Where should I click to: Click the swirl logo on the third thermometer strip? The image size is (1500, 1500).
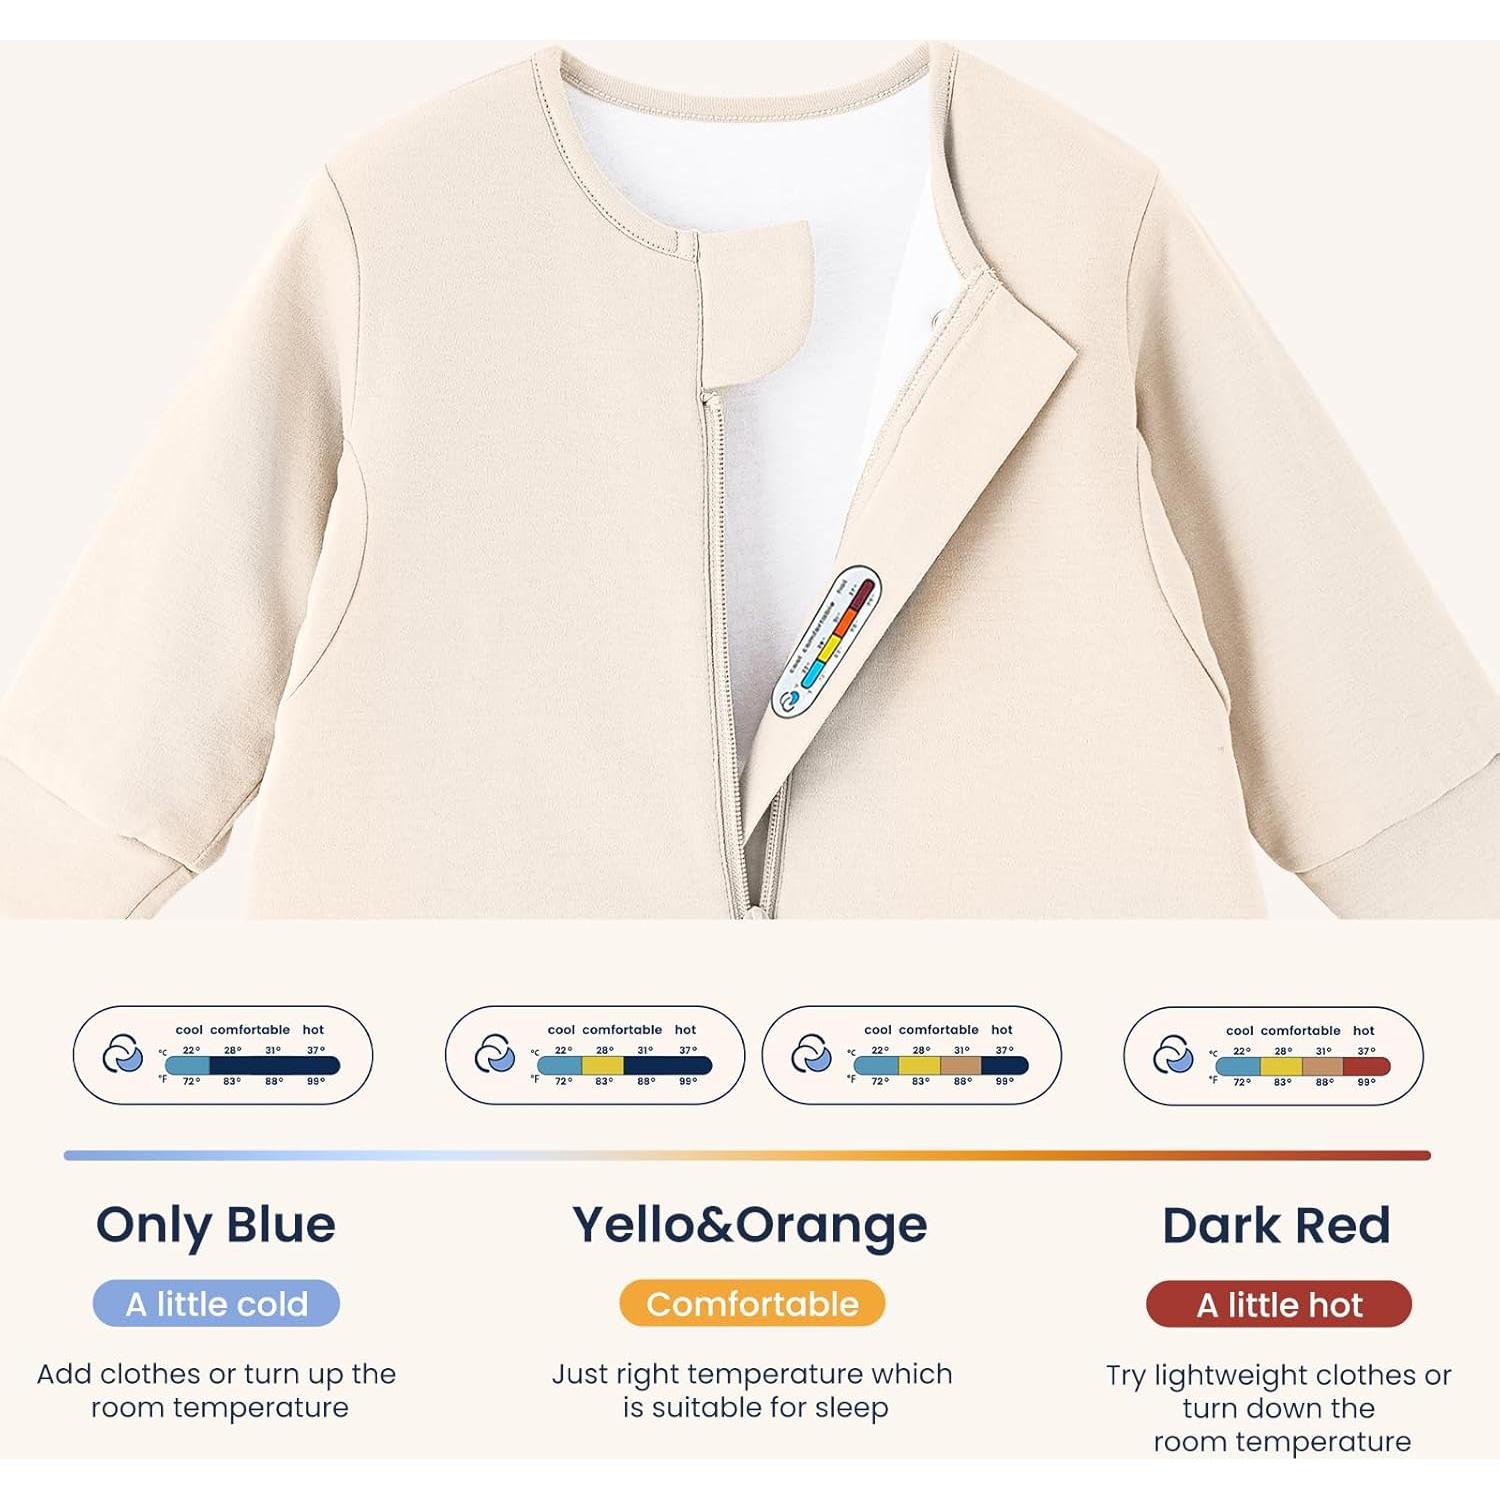pyautogui.click(x=811, y=1054)
